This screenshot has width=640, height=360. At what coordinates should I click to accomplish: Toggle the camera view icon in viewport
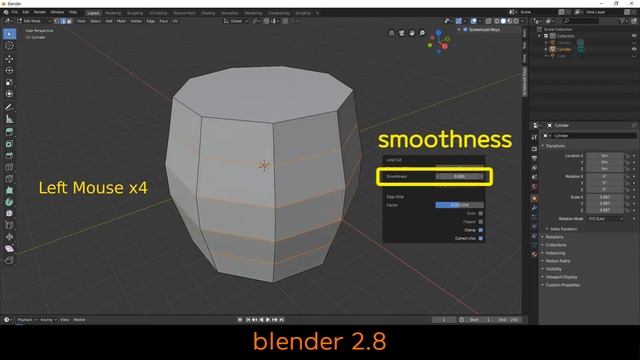402,33
